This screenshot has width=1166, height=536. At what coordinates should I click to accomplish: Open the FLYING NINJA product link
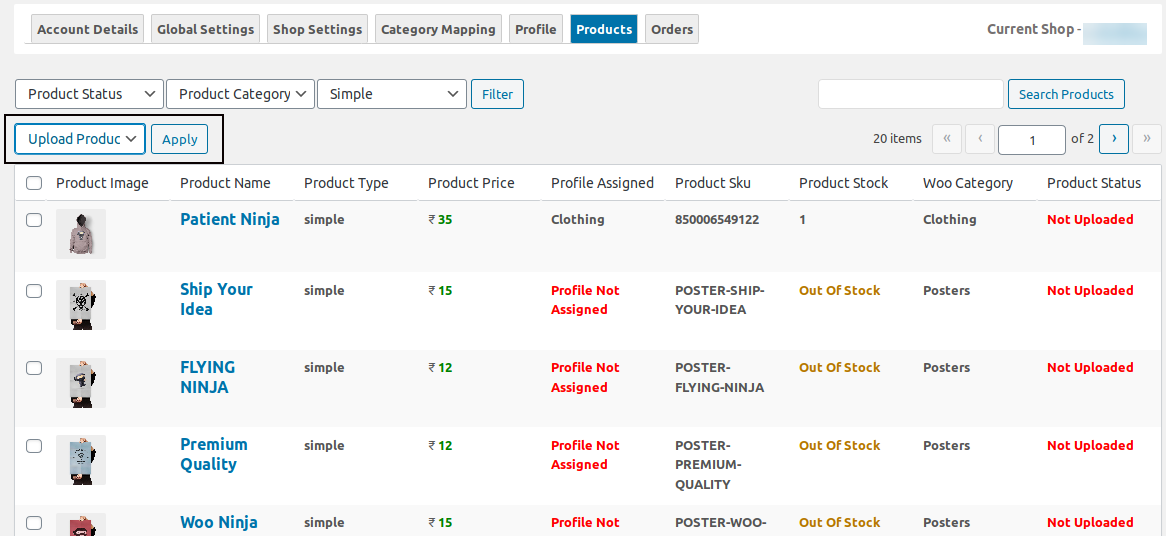click(207, 377)
